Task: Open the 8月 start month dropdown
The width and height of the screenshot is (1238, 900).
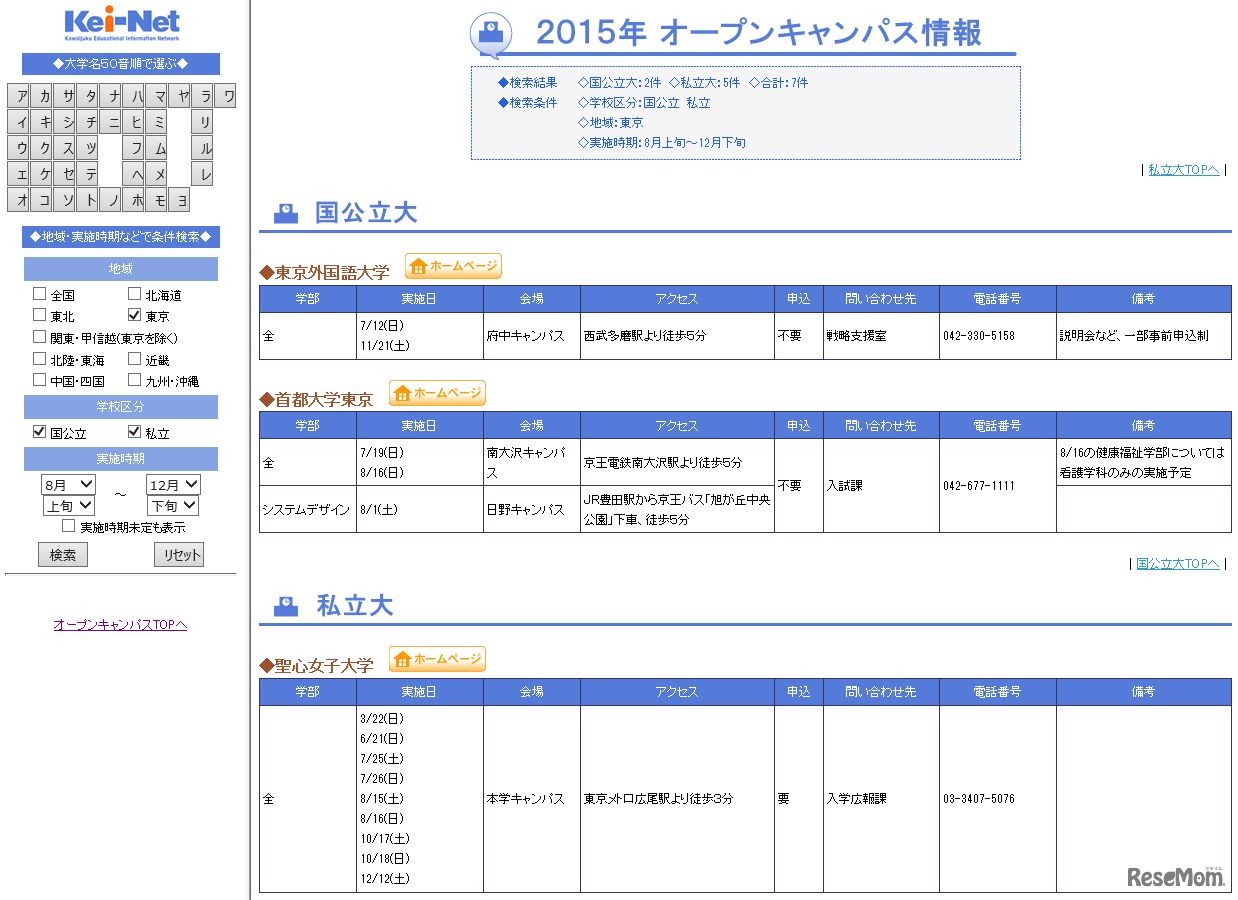Action: [x=67, y=484]
